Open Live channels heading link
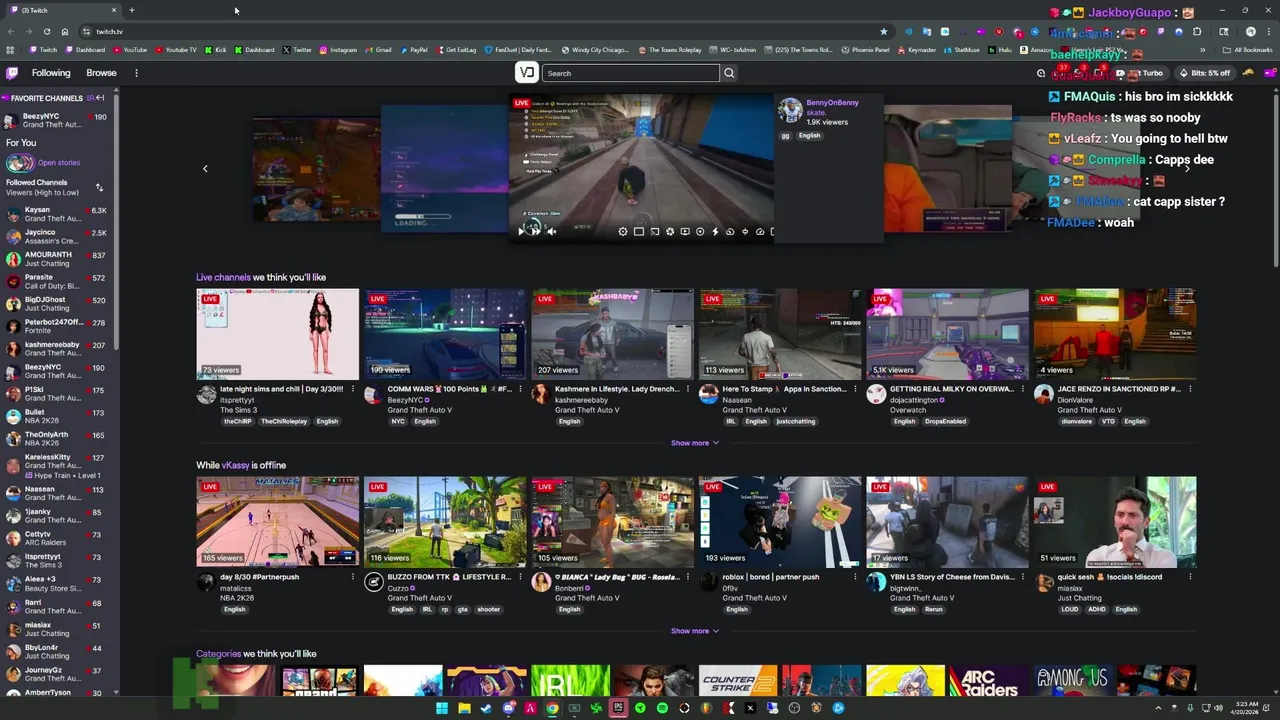 coord(223,277)
